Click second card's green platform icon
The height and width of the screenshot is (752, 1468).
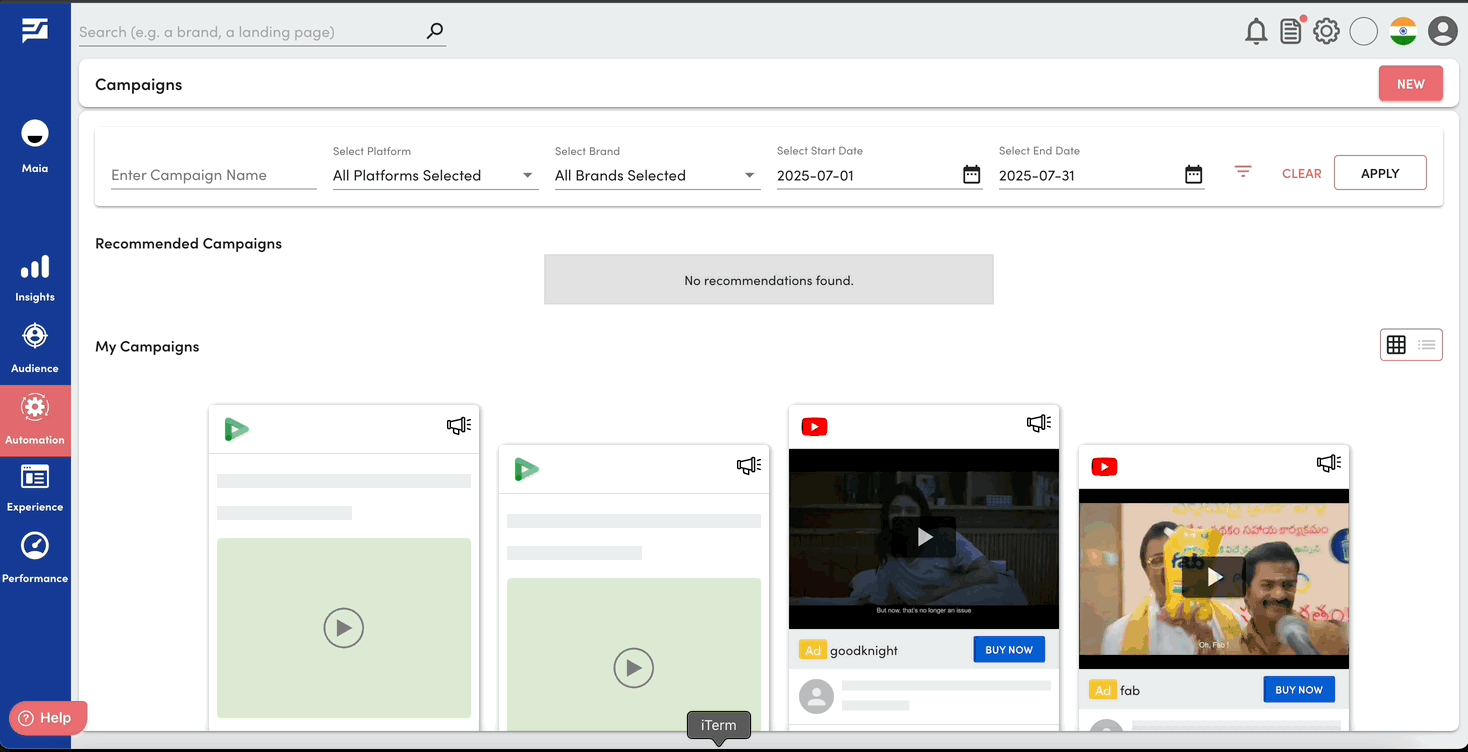[x=526, y=470]
